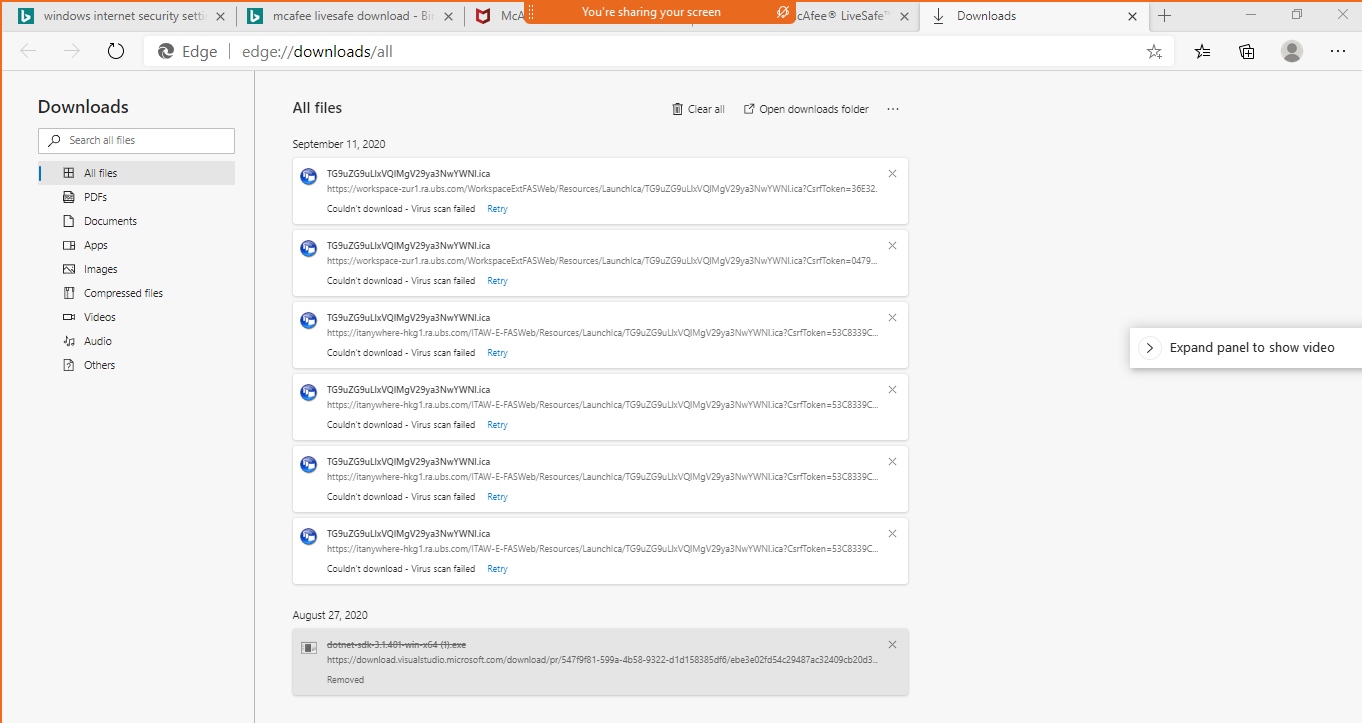Stop screen sharing icon in banner

(783, 12)
